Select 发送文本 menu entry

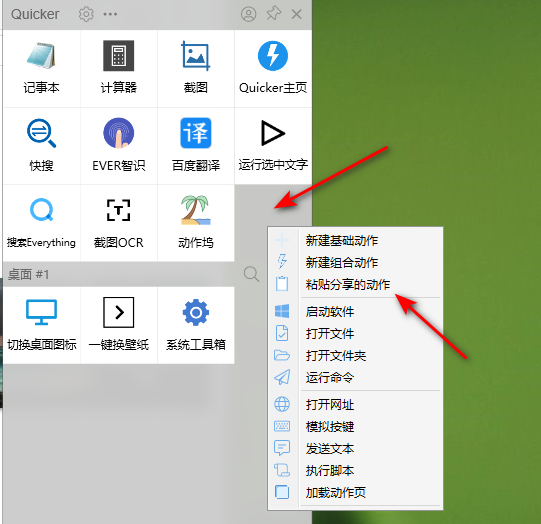(x=355, y=448)
